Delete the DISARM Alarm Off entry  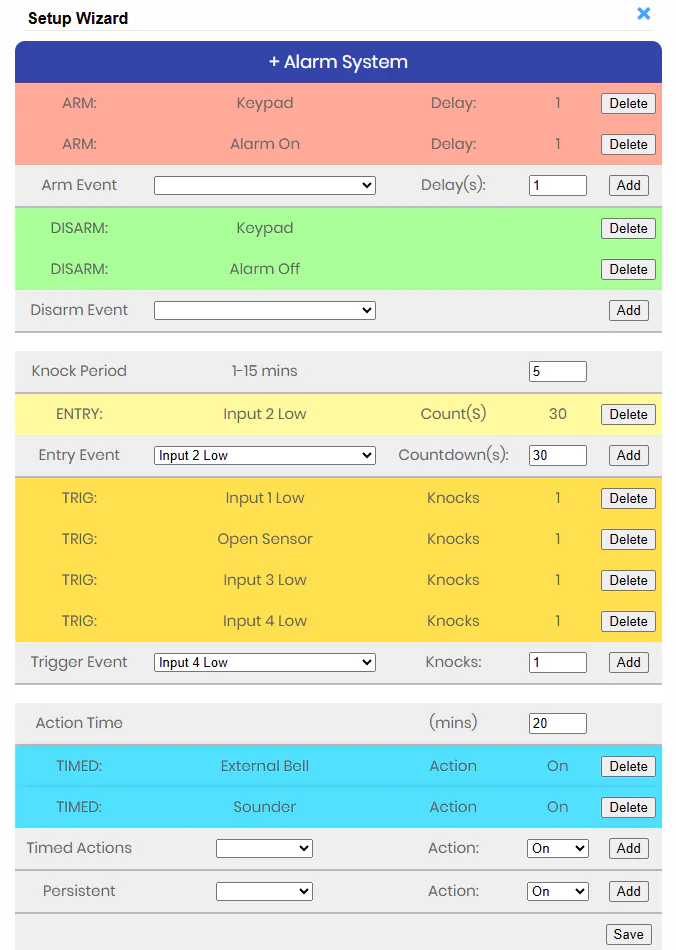628,269
